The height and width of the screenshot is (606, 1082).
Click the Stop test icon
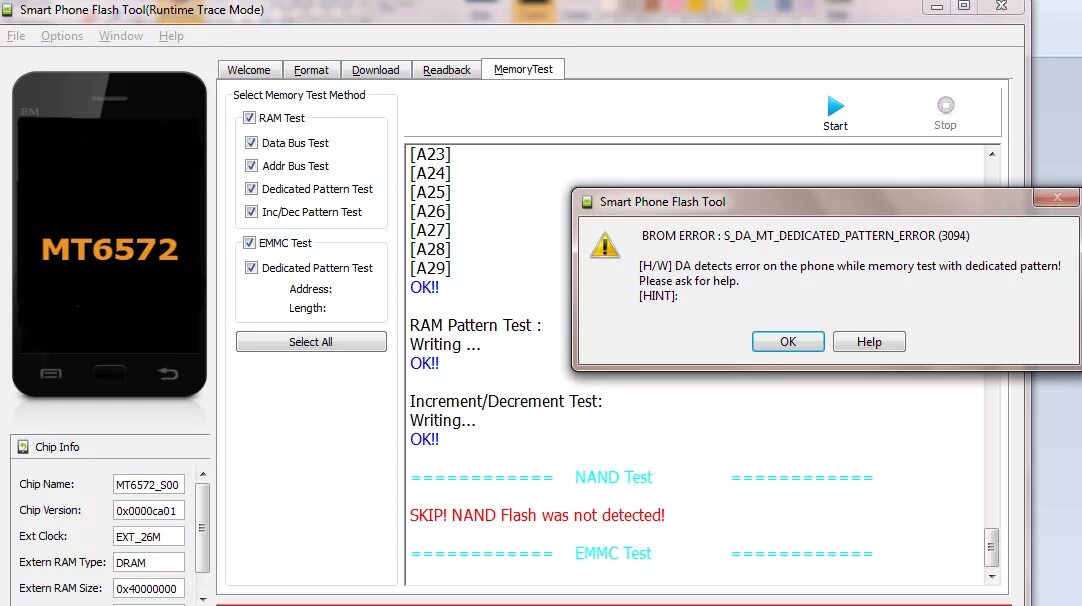pyautogui.click(x=945, y=105)
